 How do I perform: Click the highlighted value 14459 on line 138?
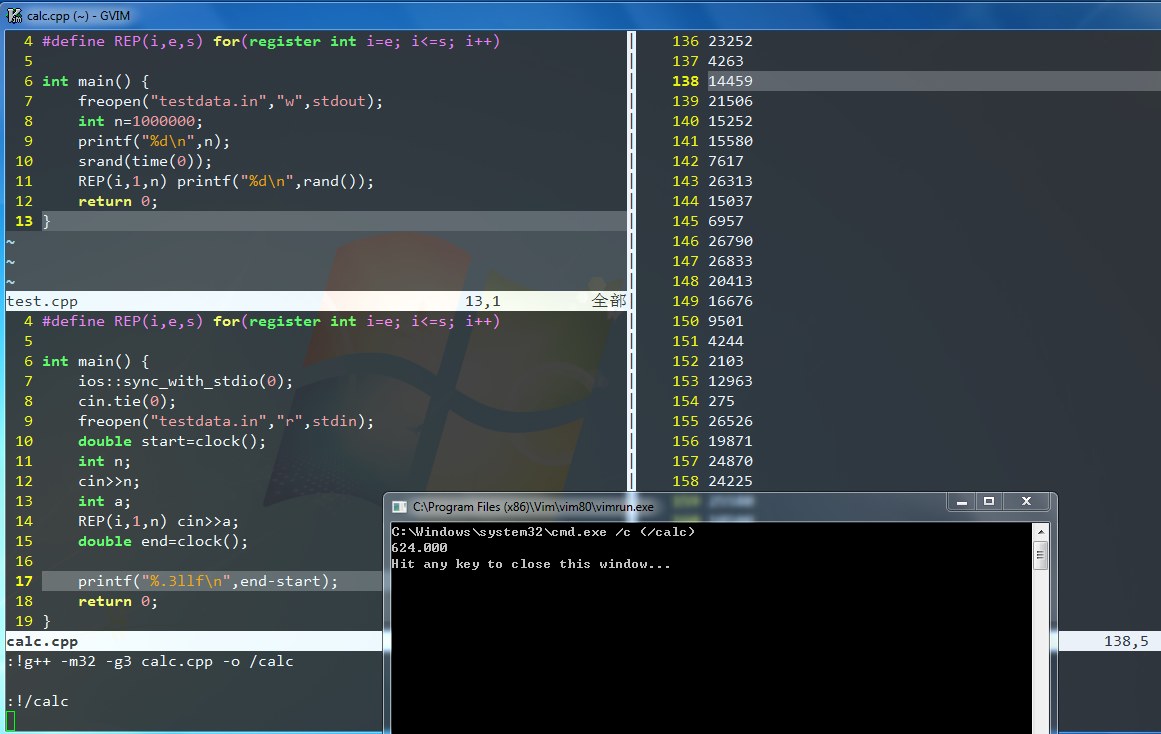(x=730, y=81)
